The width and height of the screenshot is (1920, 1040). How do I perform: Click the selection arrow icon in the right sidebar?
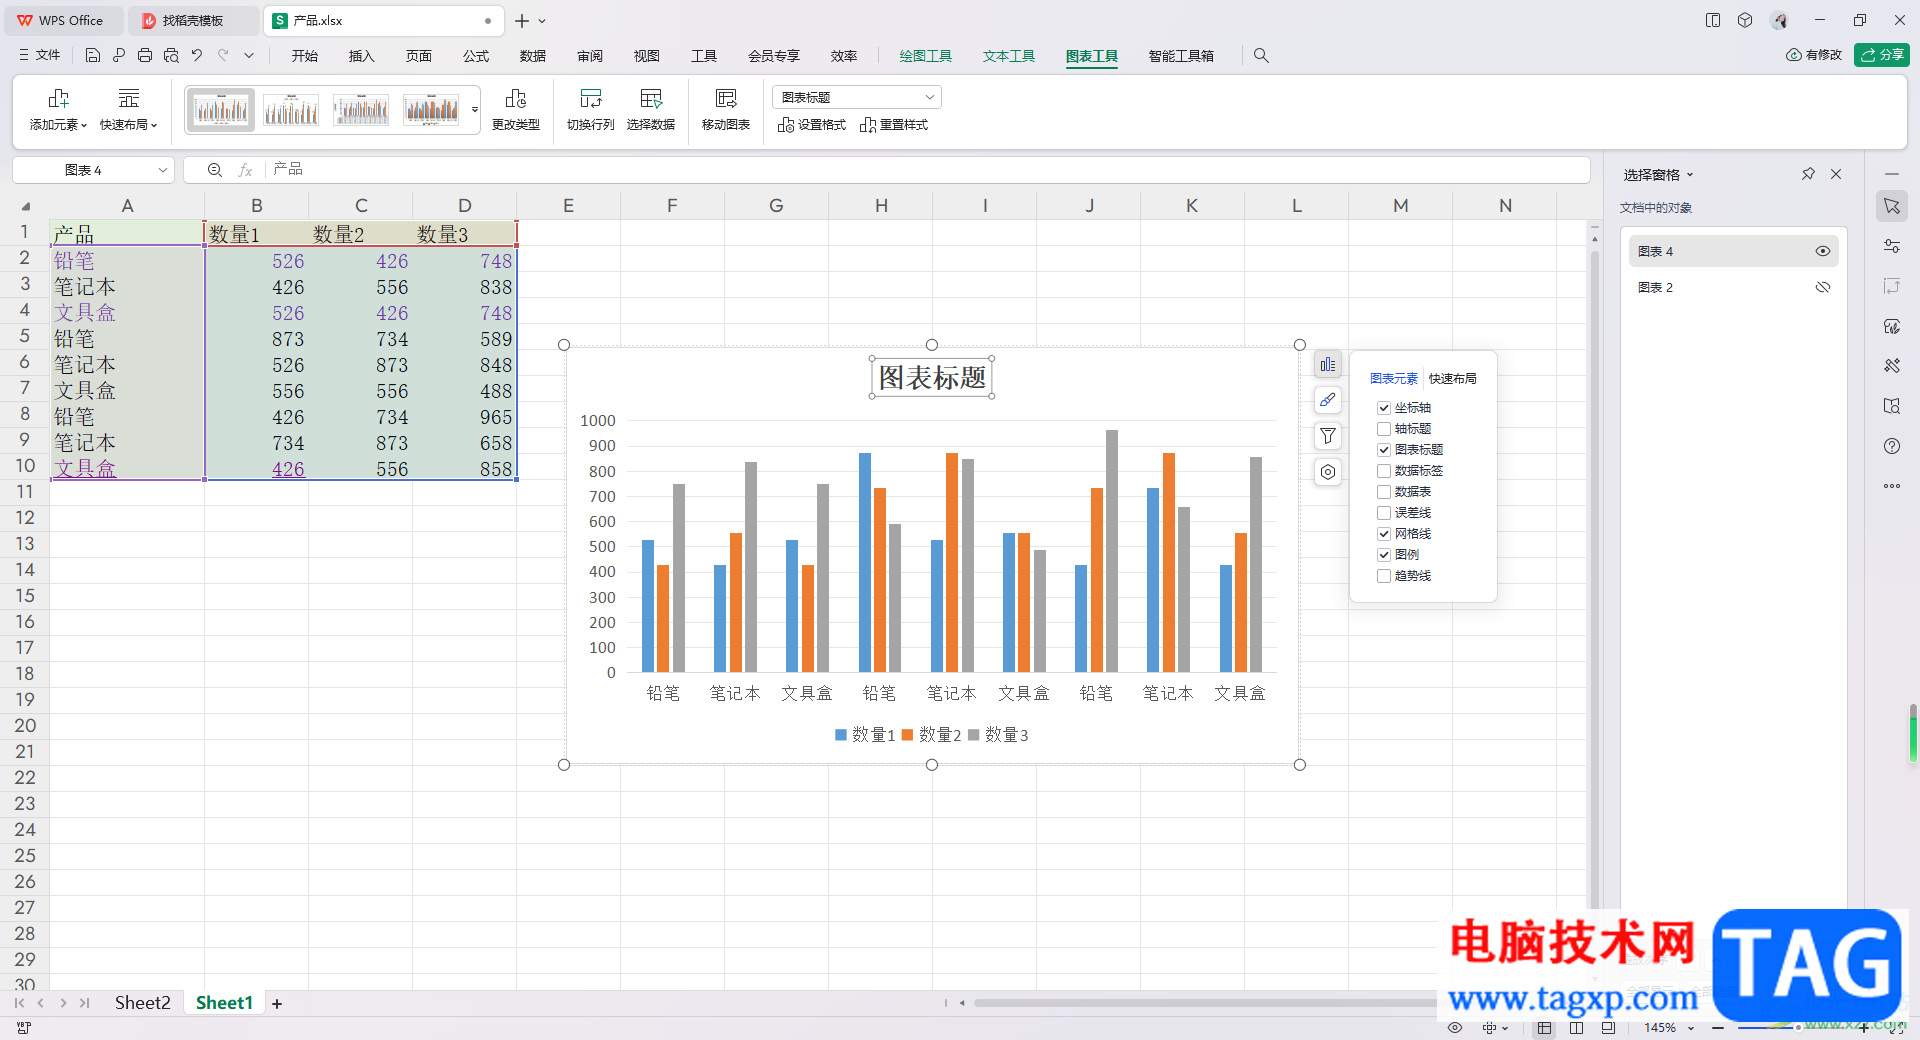pyautogui.click(x=1891, y=206)
